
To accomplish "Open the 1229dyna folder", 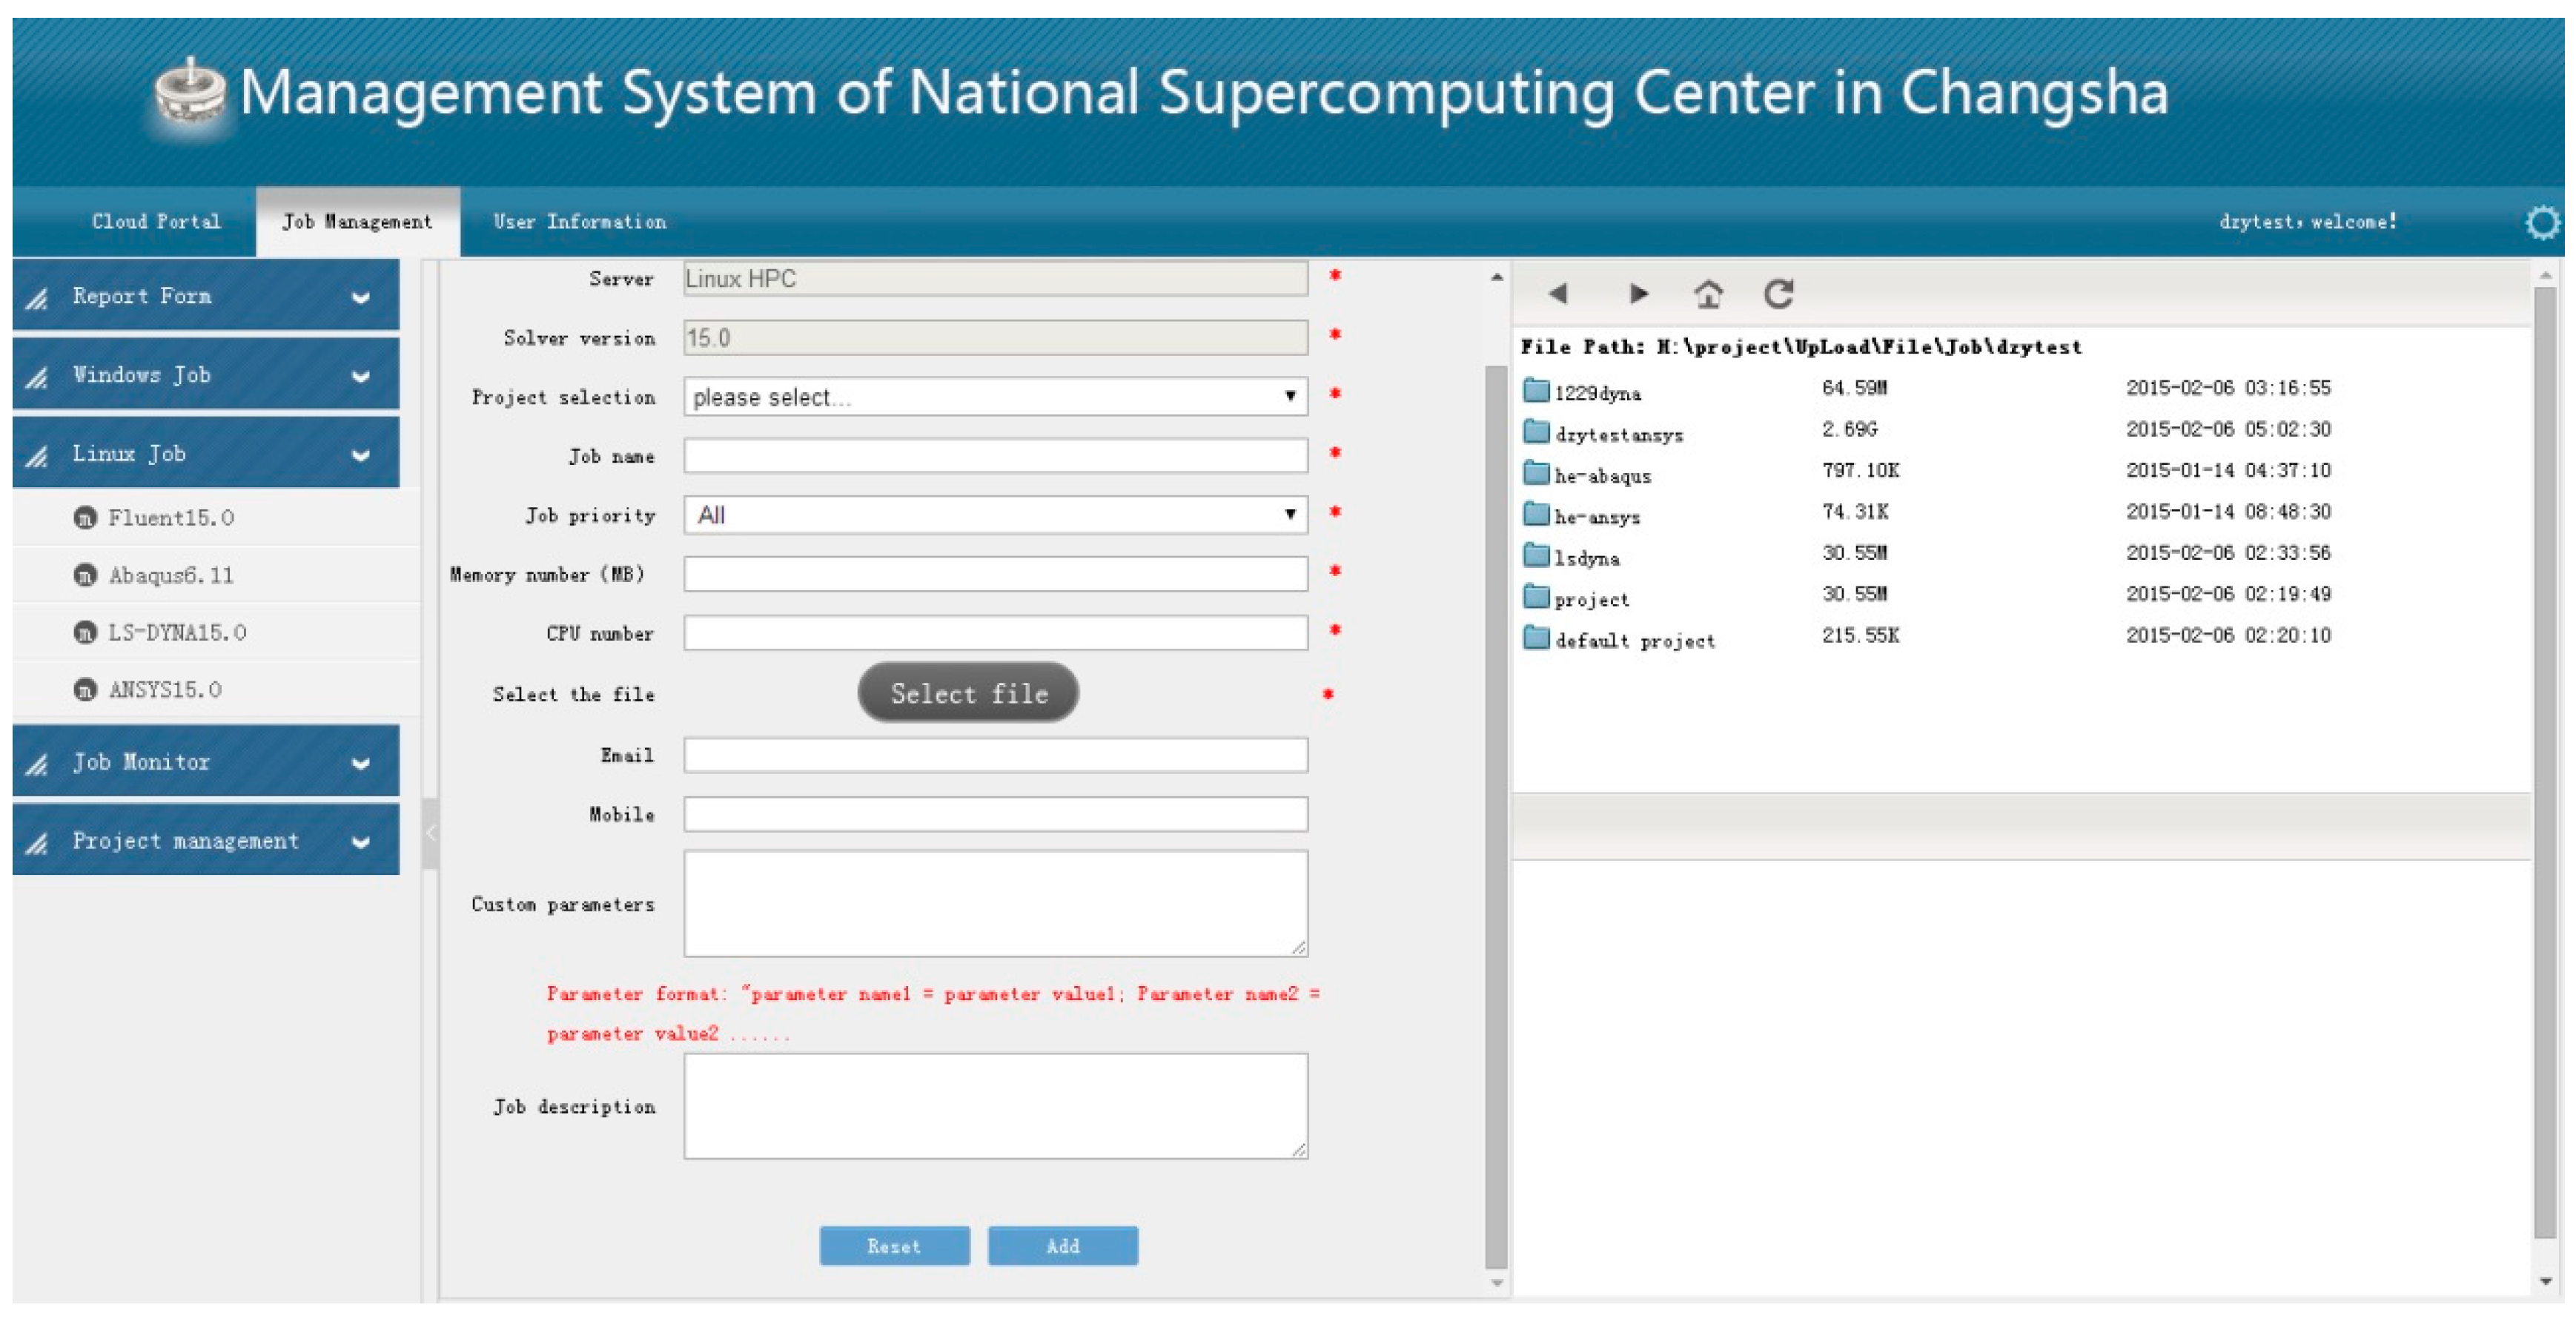I will click(x=1596, y=392).
